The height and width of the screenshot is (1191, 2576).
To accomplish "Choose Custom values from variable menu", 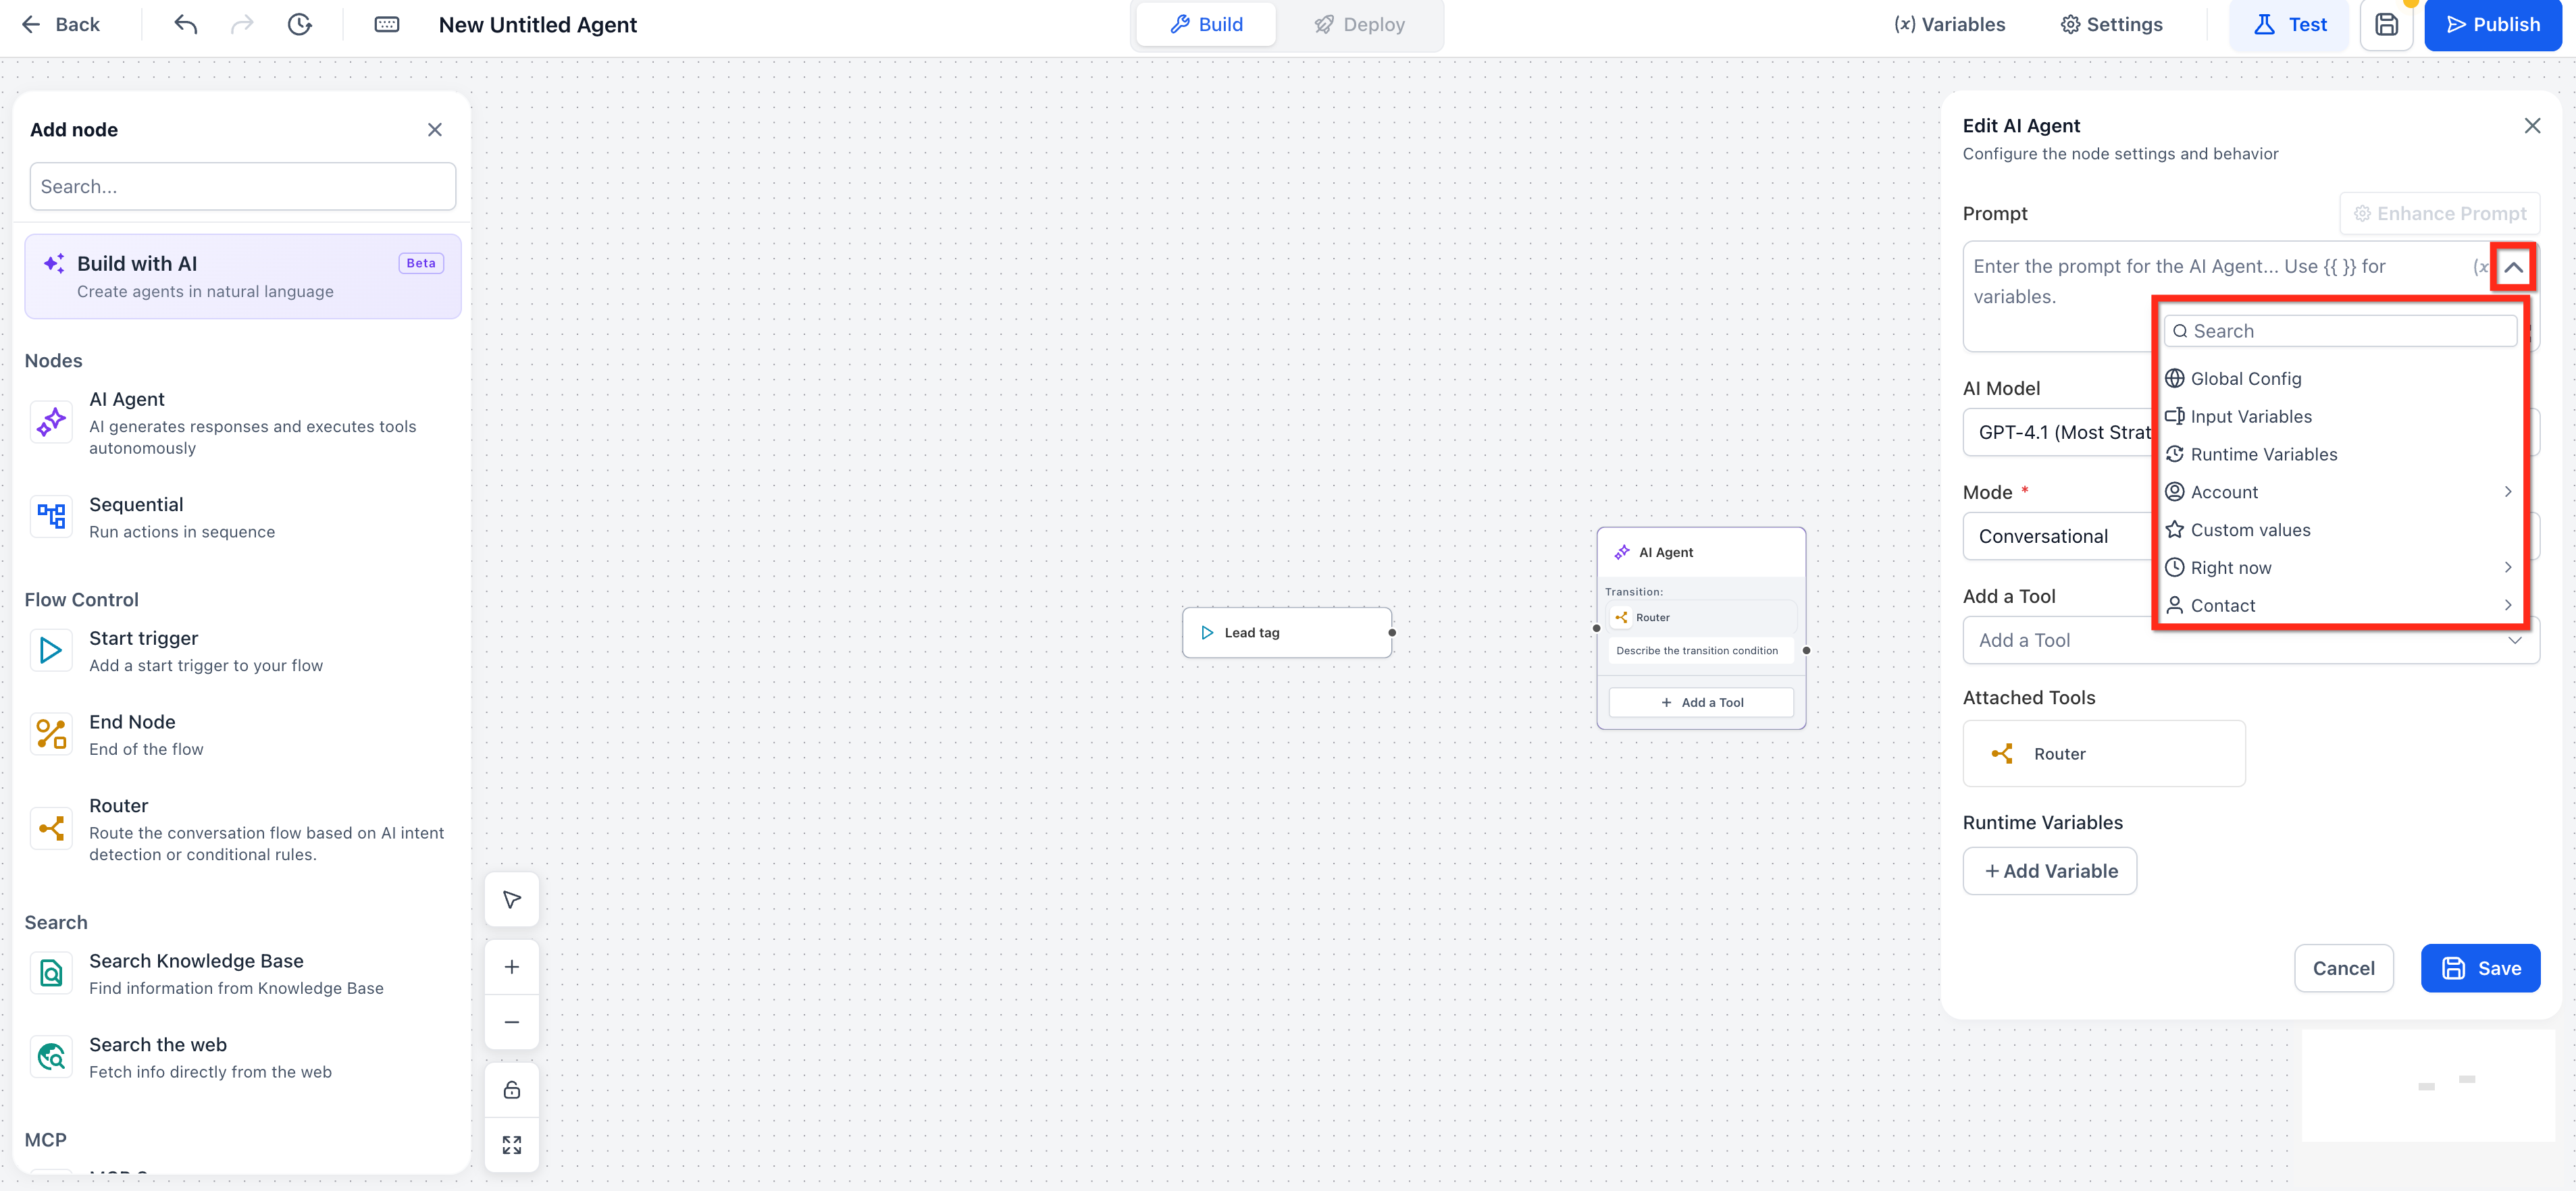I will 2339,530.
